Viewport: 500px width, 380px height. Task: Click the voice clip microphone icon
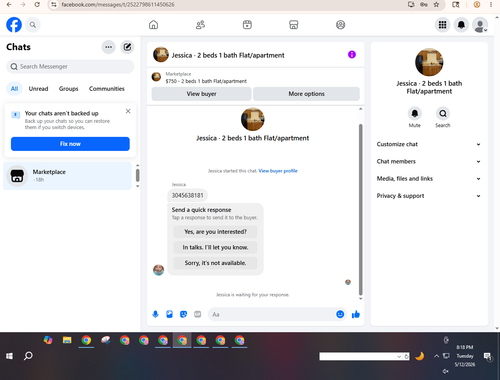click(155, 314)
